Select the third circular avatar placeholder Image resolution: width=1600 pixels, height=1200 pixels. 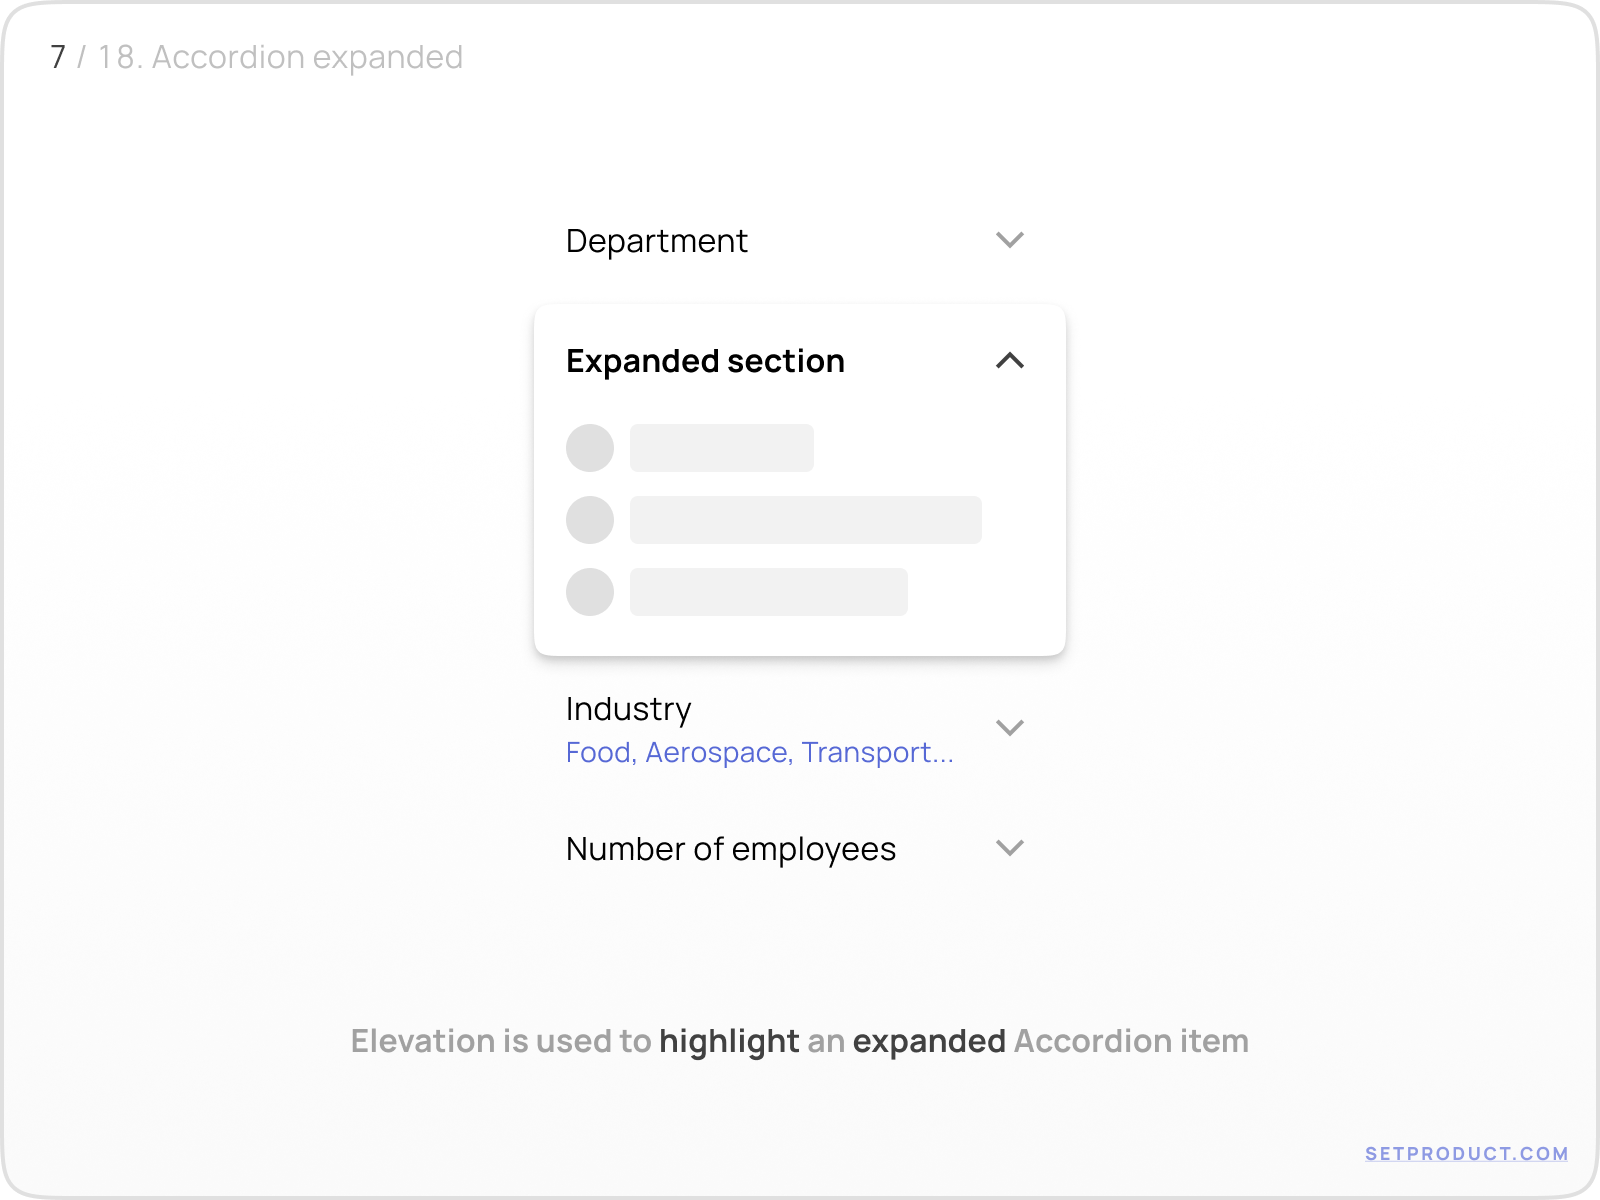tap(590, 592)
